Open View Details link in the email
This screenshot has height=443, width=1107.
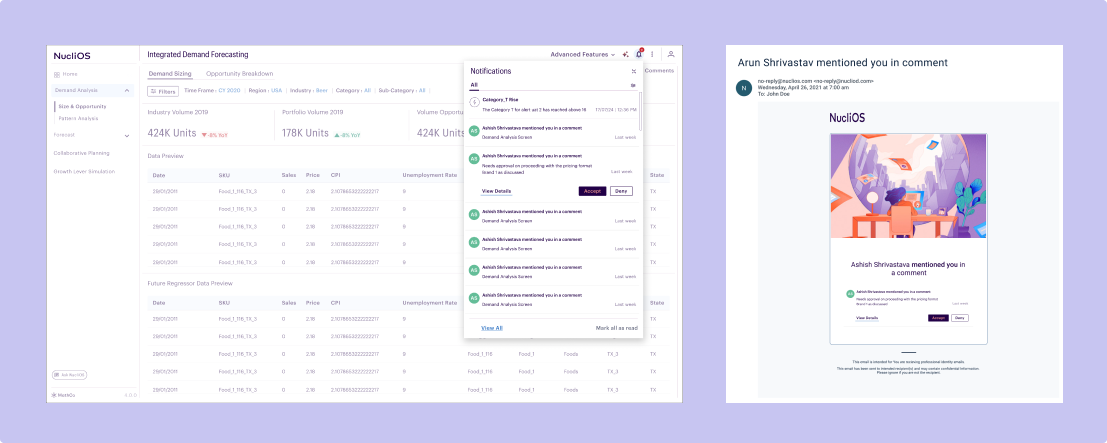tap(867, 318)
